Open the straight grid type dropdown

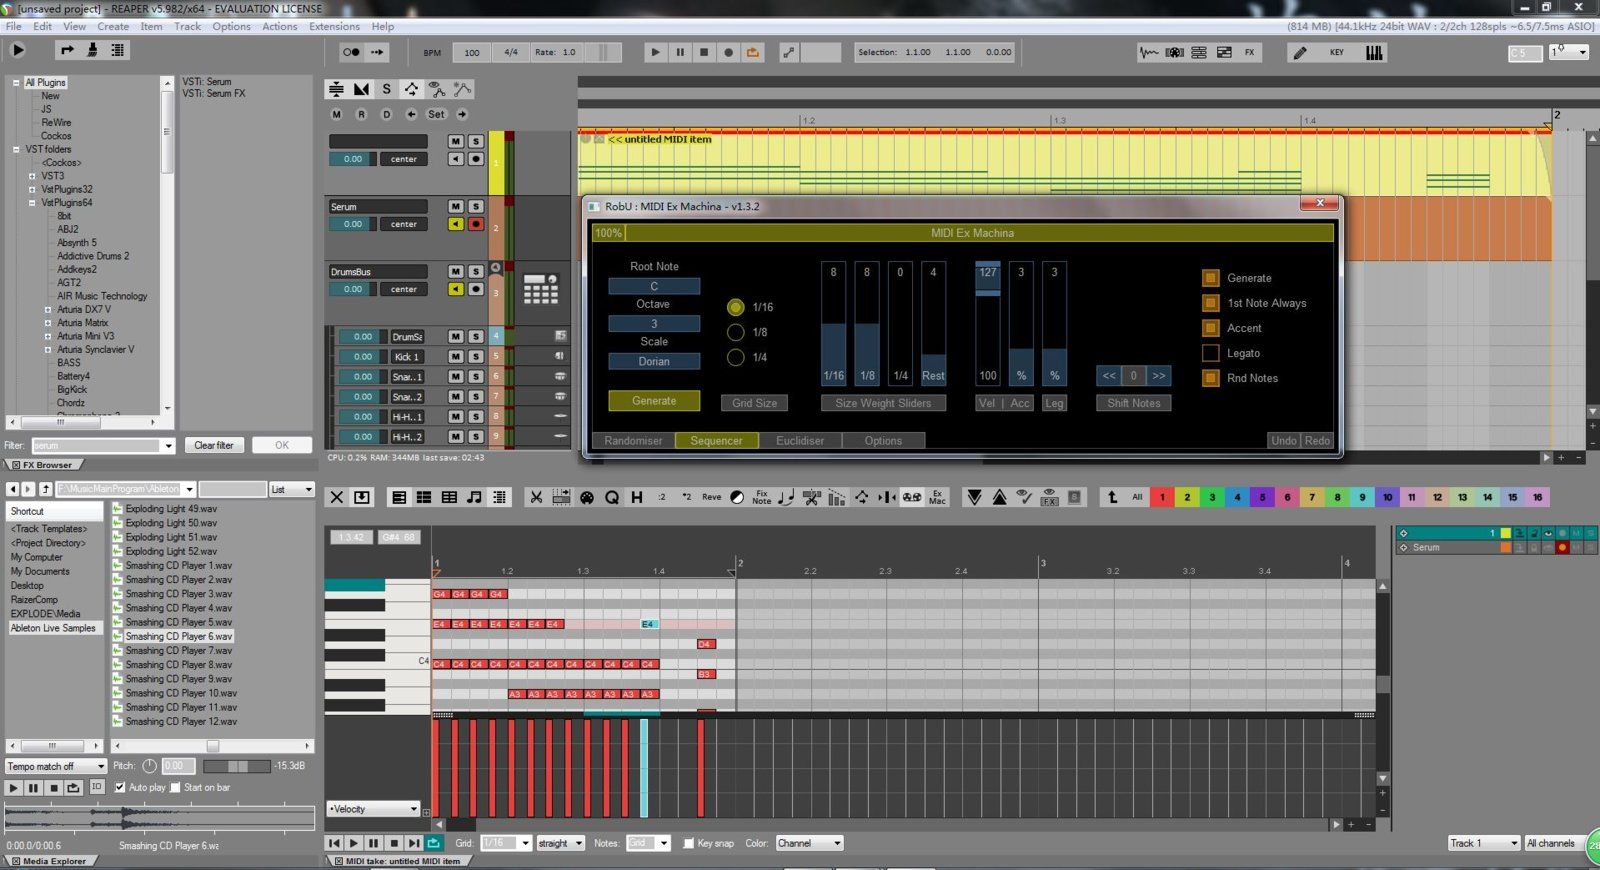coord(560,843)
